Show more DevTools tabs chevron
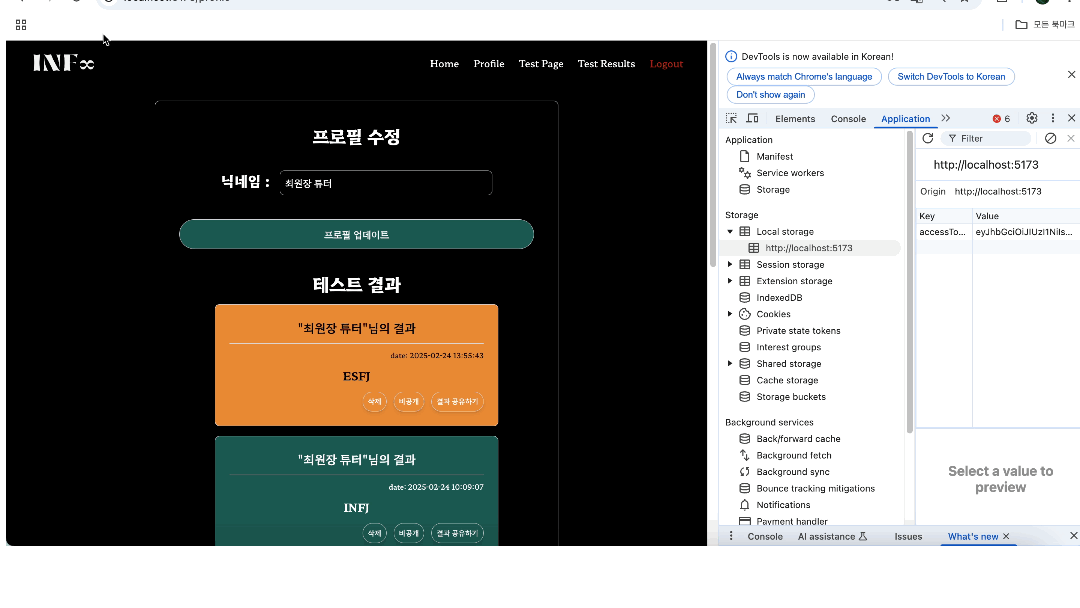Screen dimensions: 1080x608 [946, 118]
